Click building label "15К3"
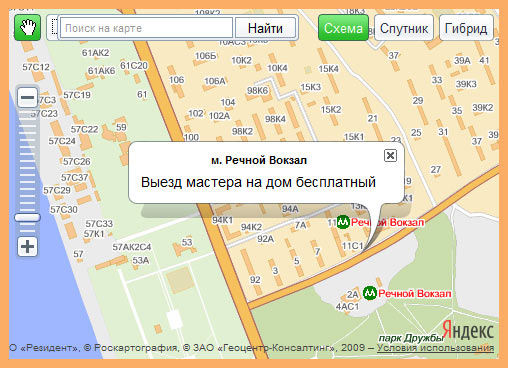 (x=311, y=87)
